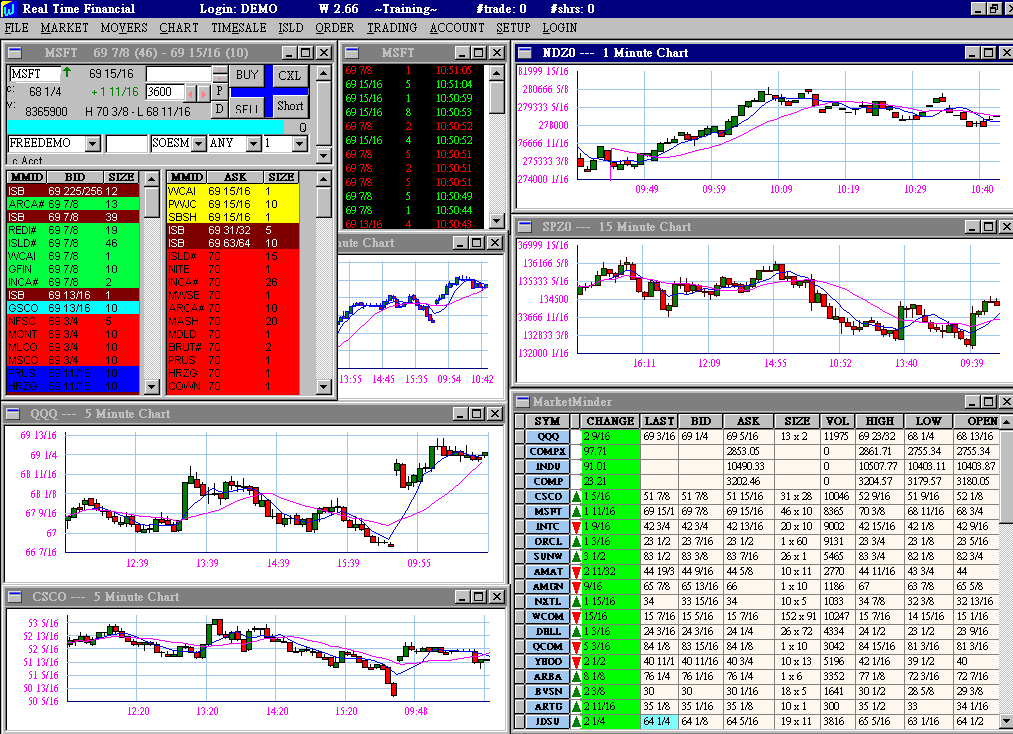Select the SUNW symbol button in MarketMinder
1013x734 pixels.
tap(548, 556)
